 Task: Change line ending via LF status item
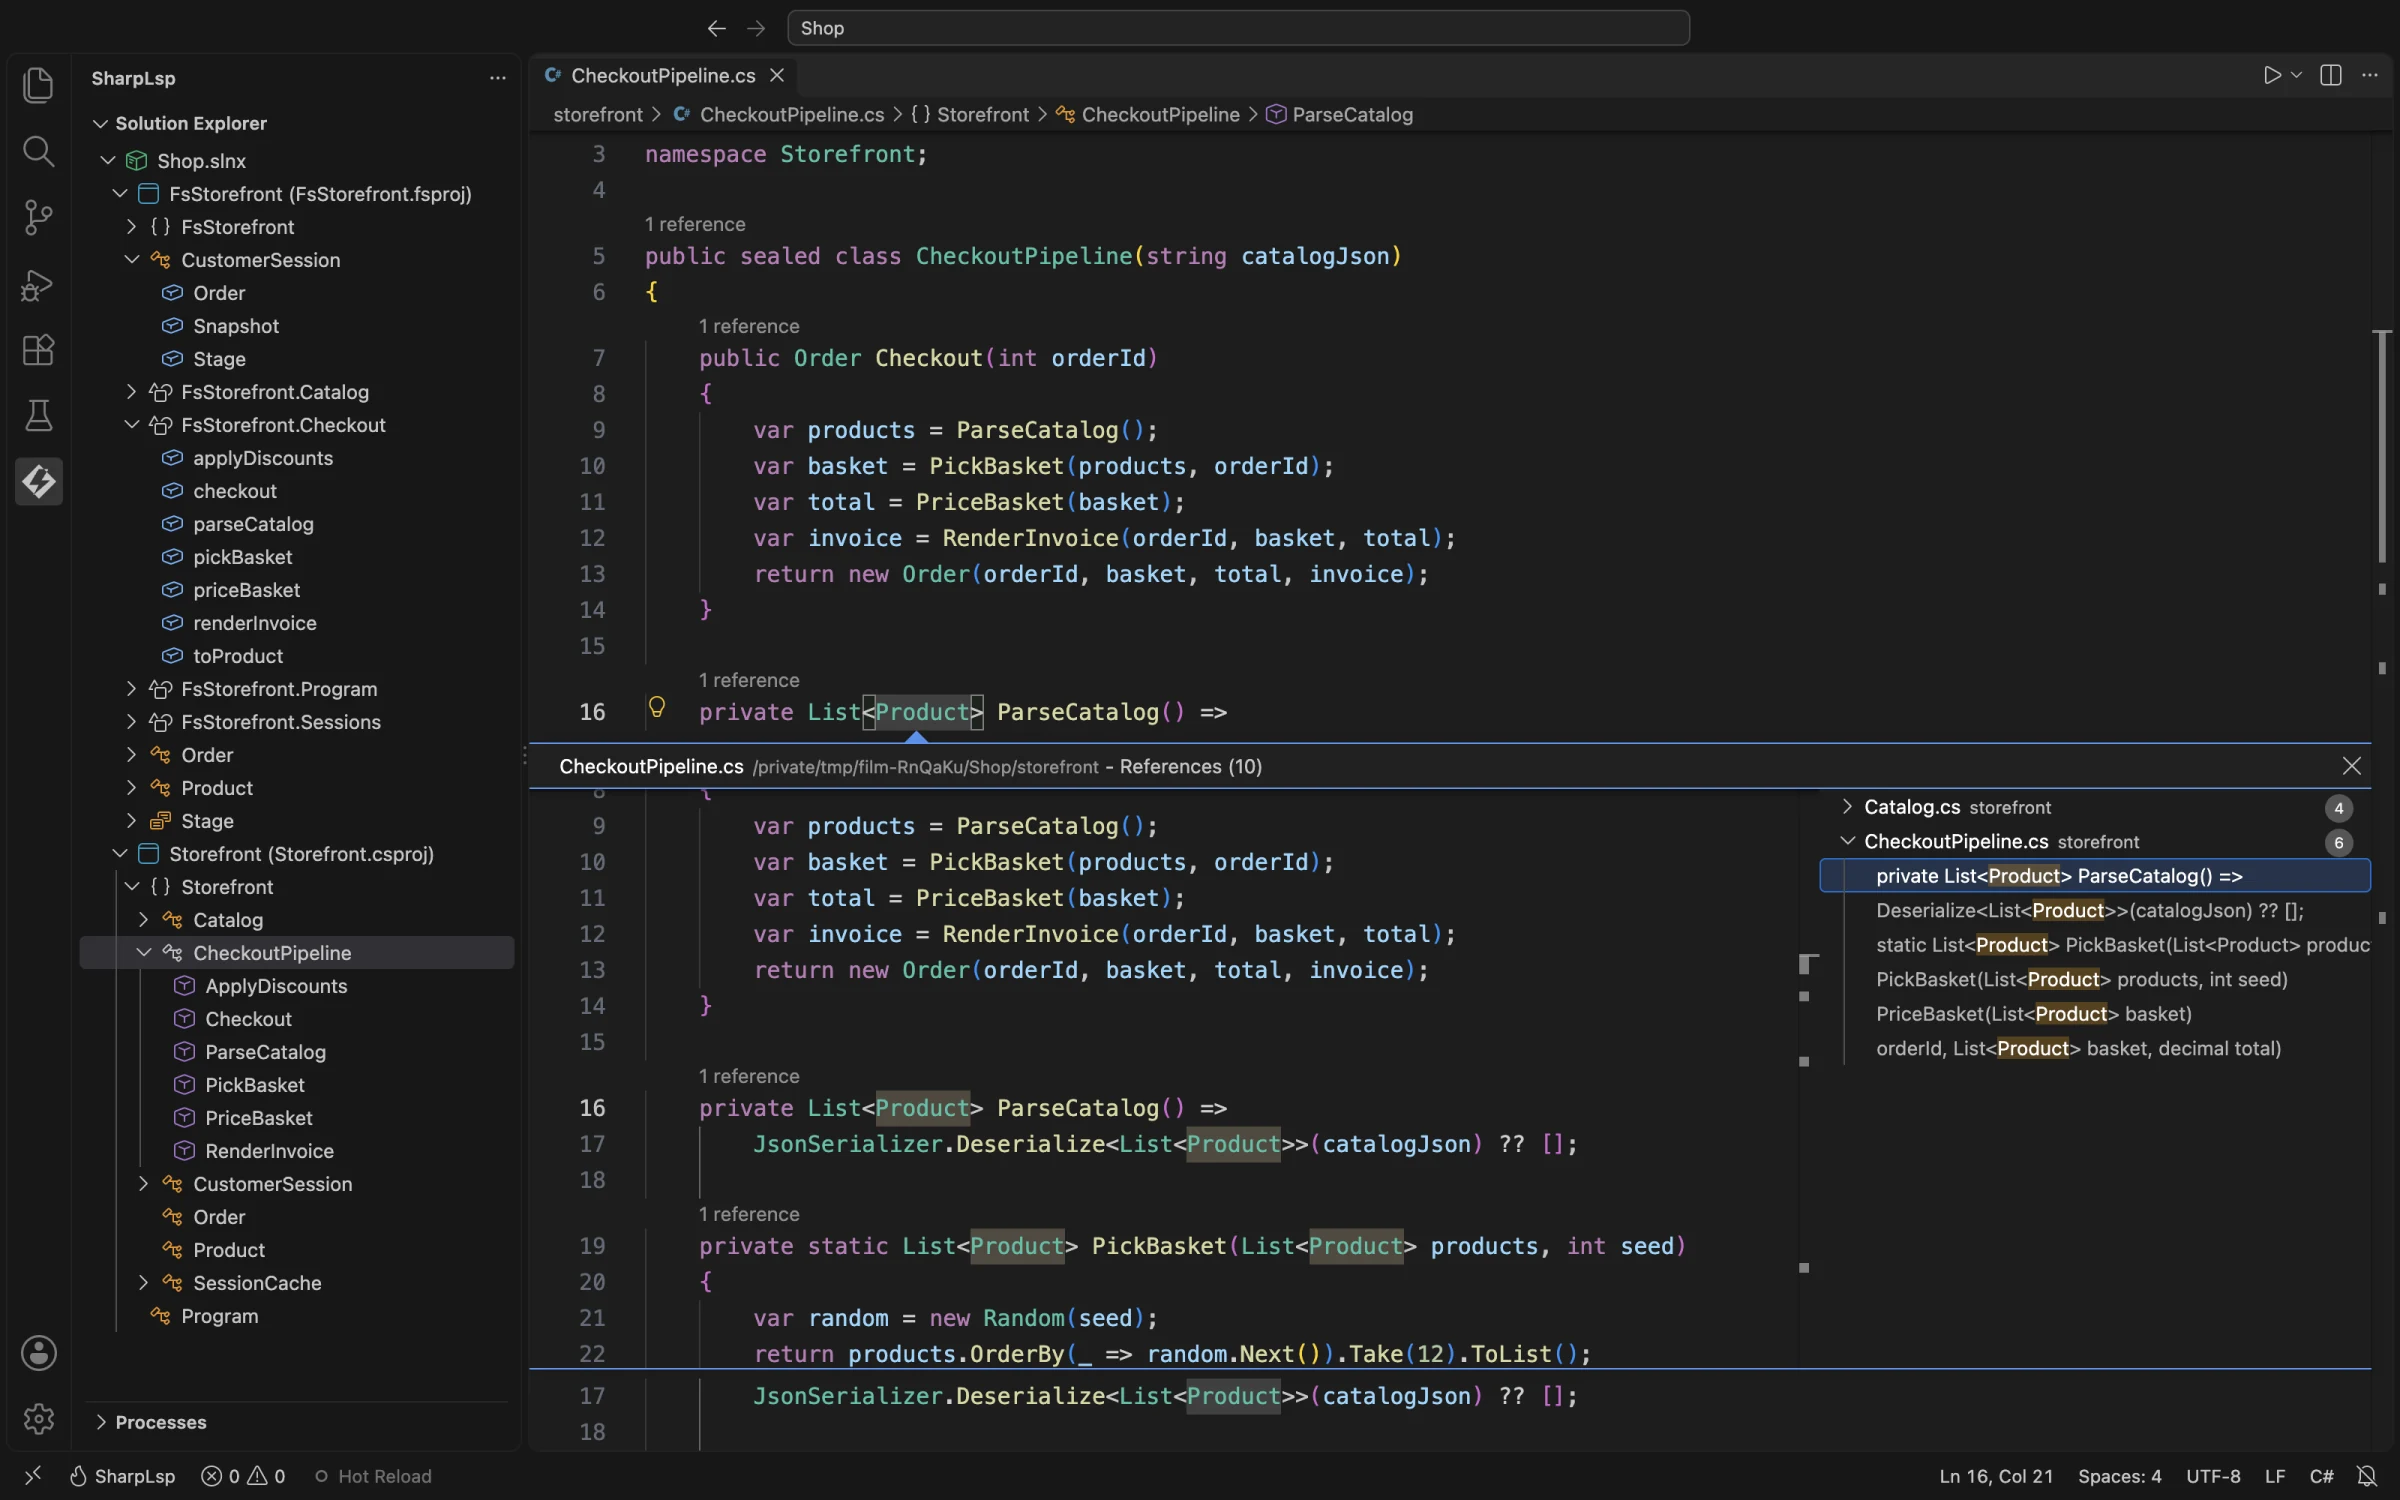[2275, 1476]
